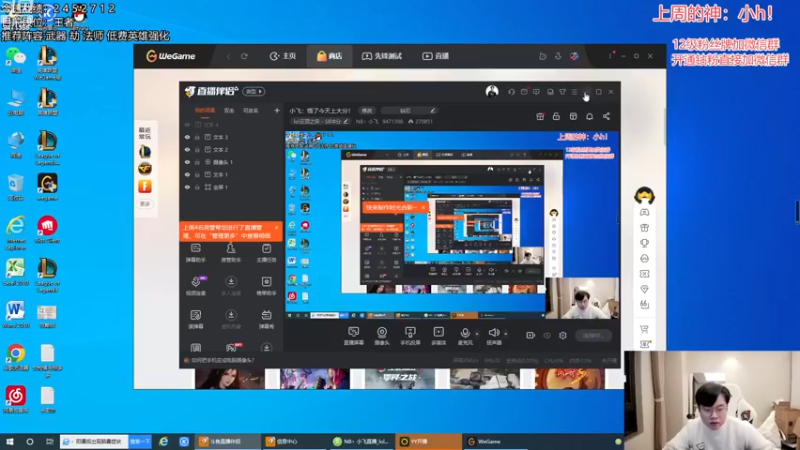800x450 pixels.
Task: Open YY开播 taskbar button
Action: point(430,442)
